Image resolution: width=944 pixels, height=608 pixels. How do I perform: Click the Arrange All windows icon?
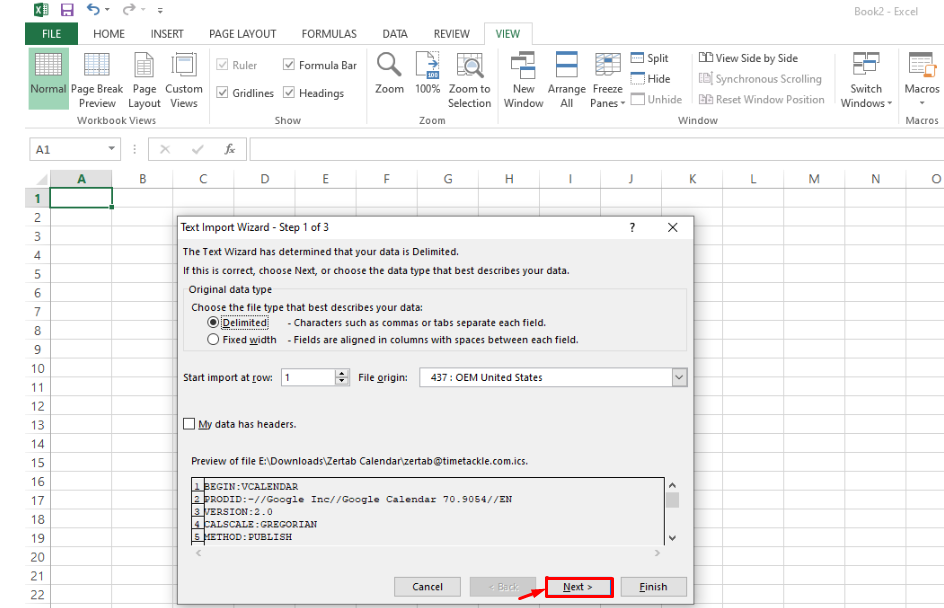[566, 78]
